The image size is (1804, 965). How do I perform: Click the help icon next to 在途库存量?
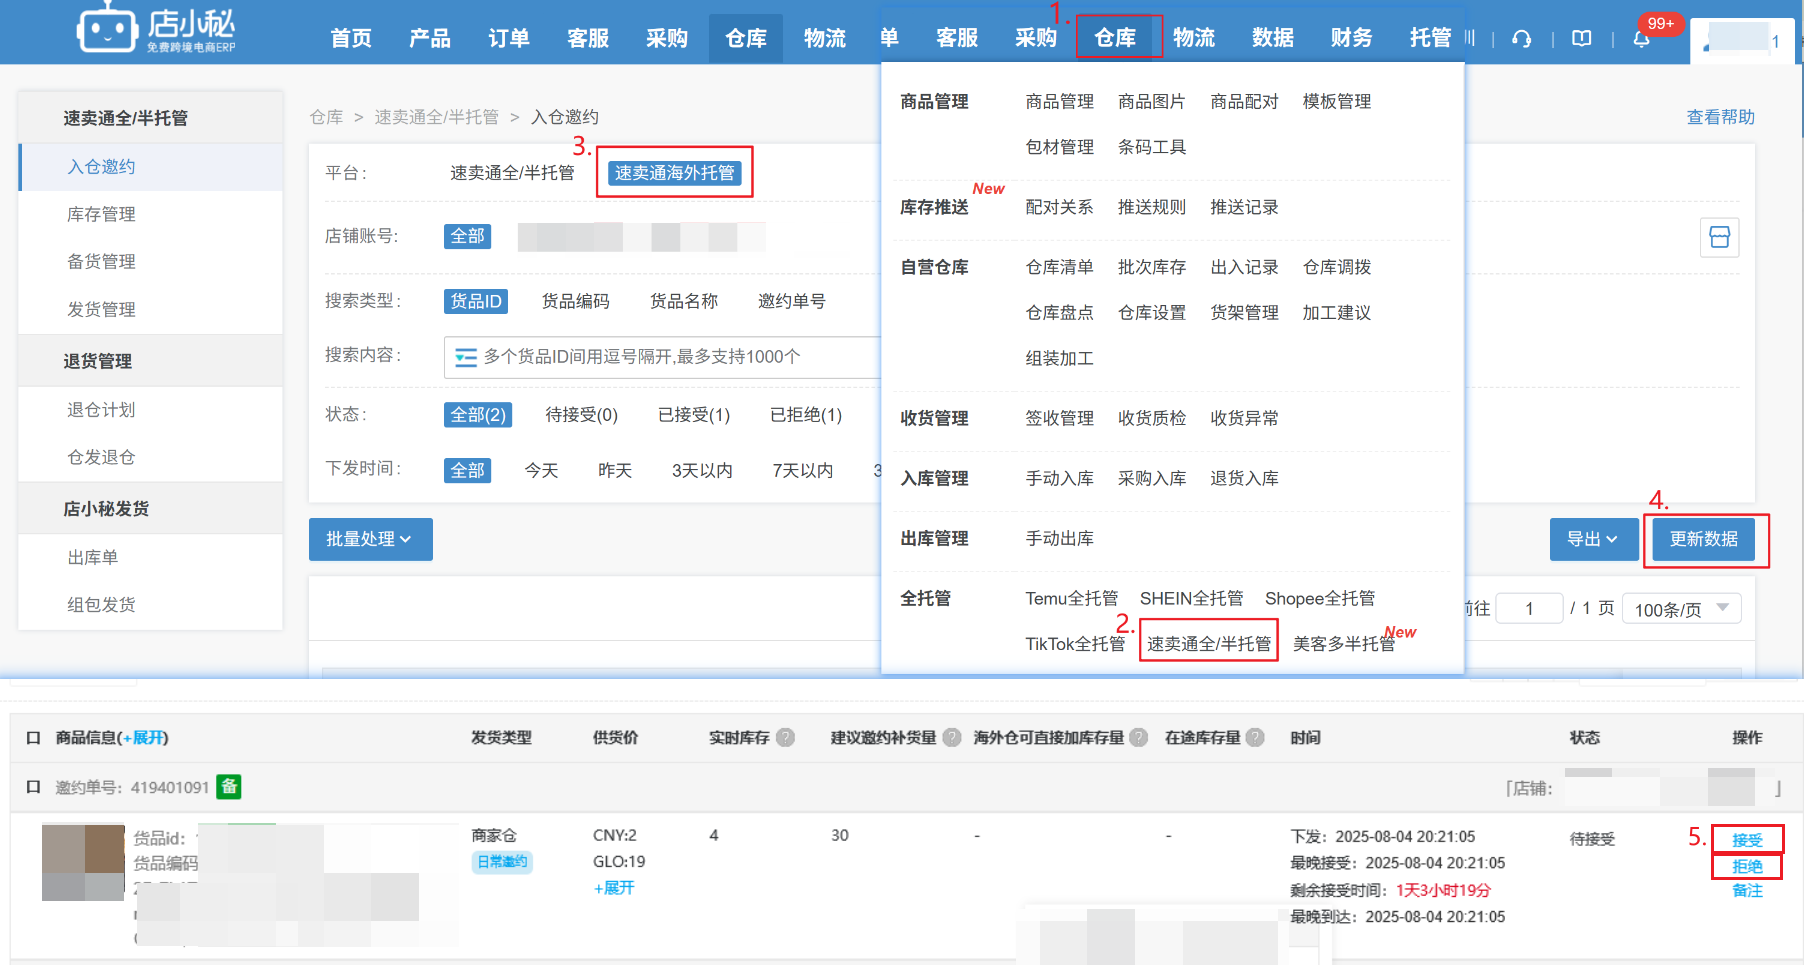(x=1255, y=737)
